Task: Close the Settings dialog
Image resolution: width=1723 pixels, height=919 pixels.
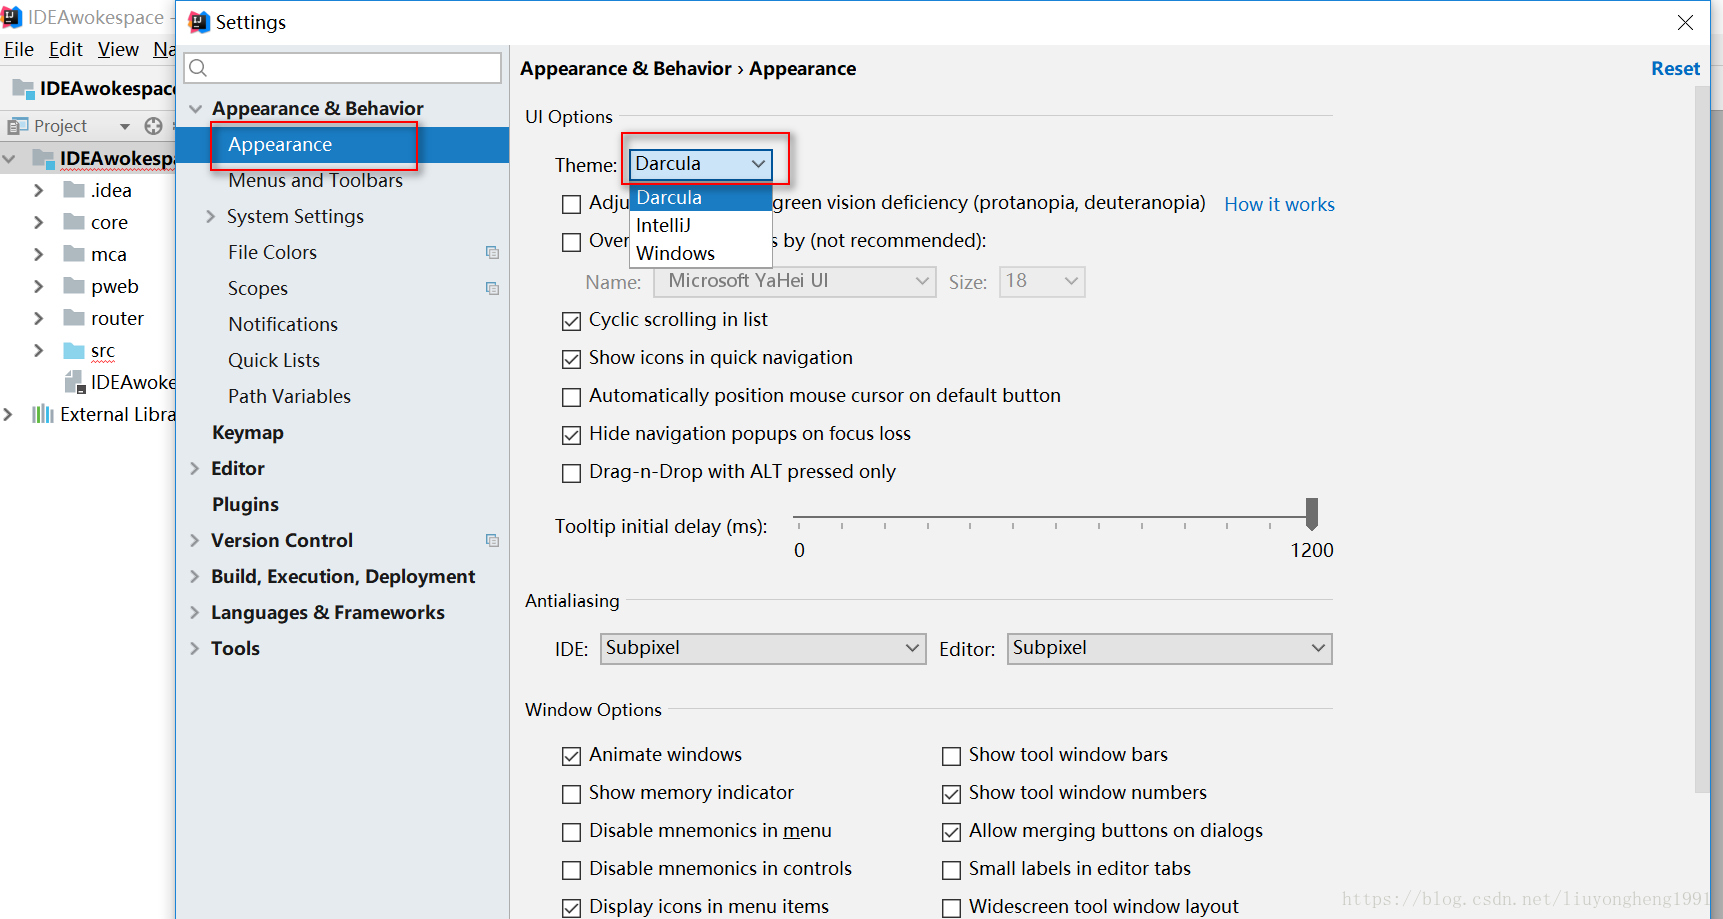Action: (x=1685, y=22)
